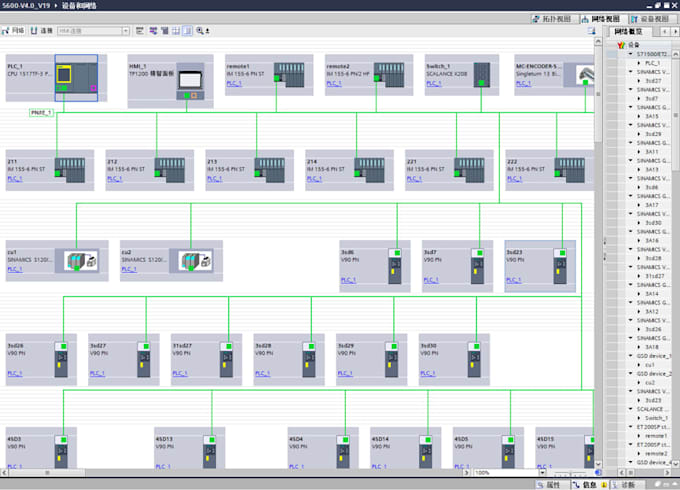
Task: Click the PLC_1 link under Switch_1
Action: 434,83
